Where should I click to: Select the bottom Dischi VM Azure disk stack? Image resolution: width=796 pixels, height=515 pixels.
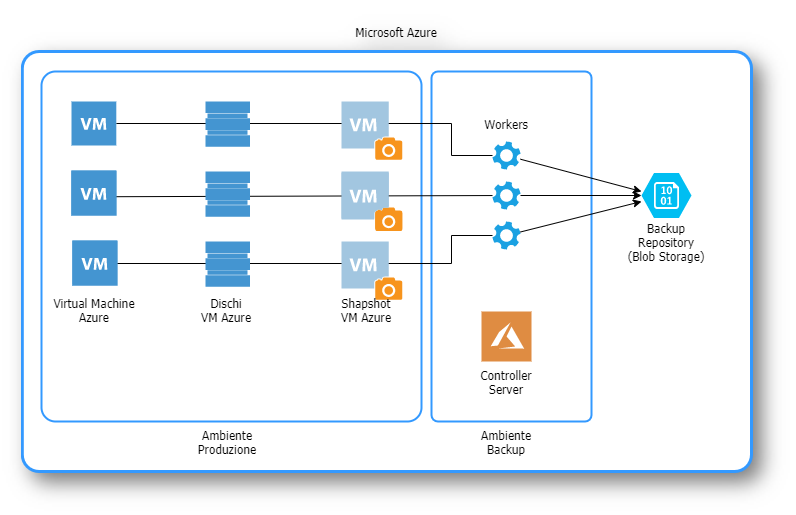(x=227, y=264)
